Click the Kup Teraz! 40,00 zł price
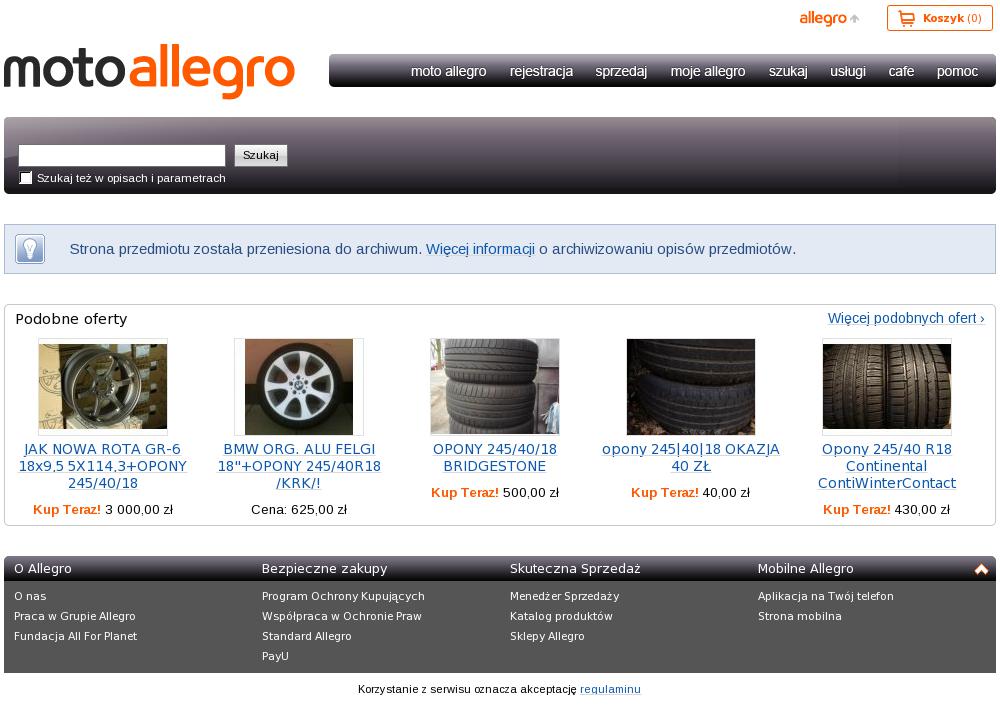 pyautogui.click(x=691, y=492)
